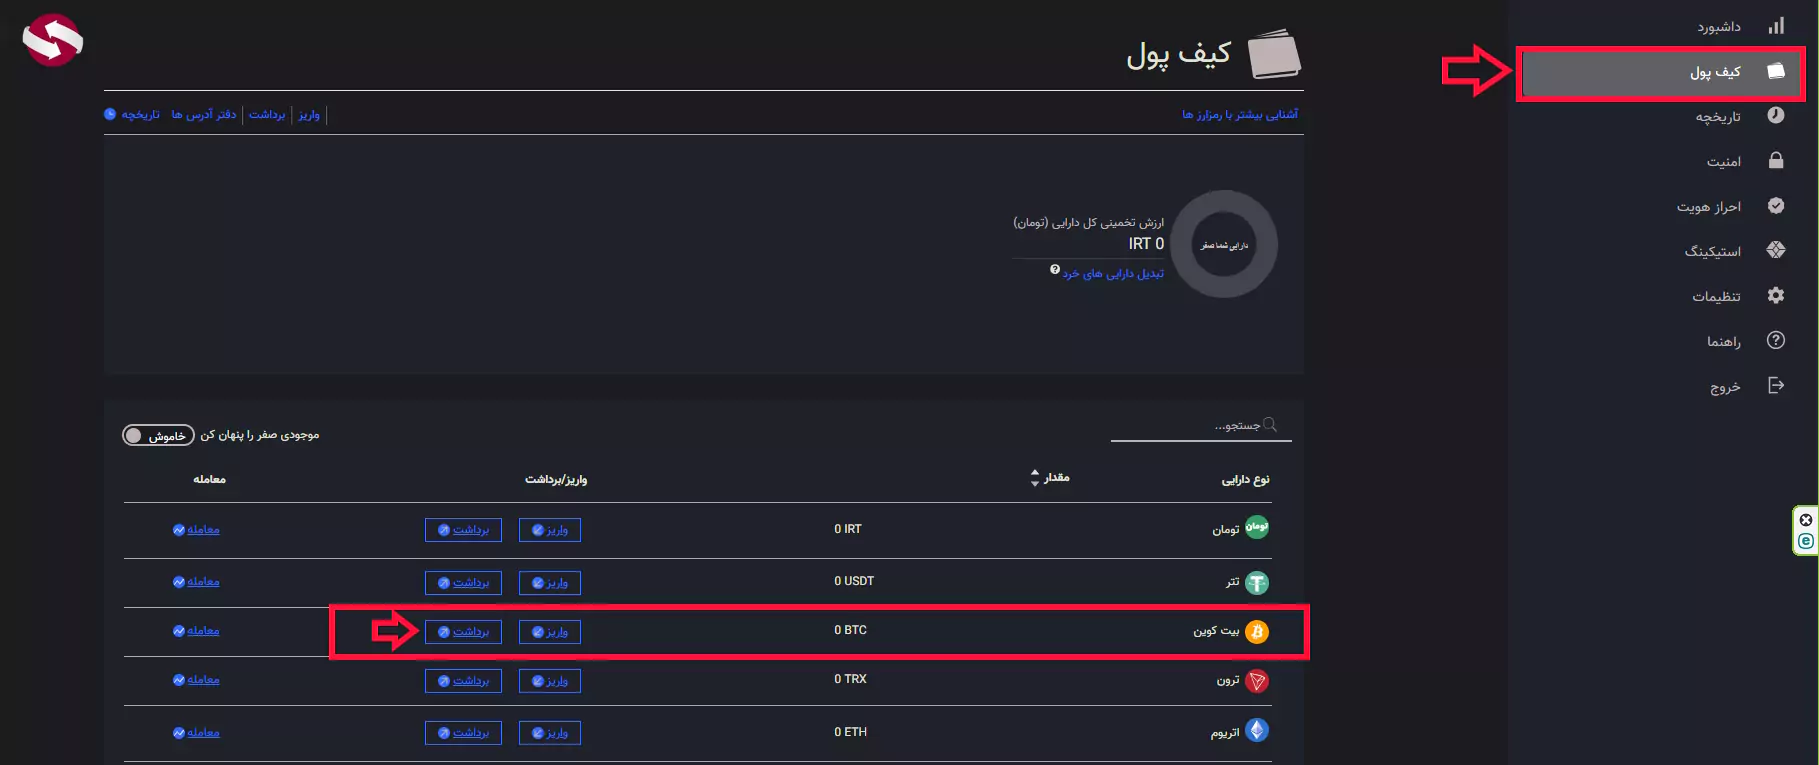The image size is (1819, 765).
Task: Click برداشت button in the بیت کوین row
Action: pos(463,632)
